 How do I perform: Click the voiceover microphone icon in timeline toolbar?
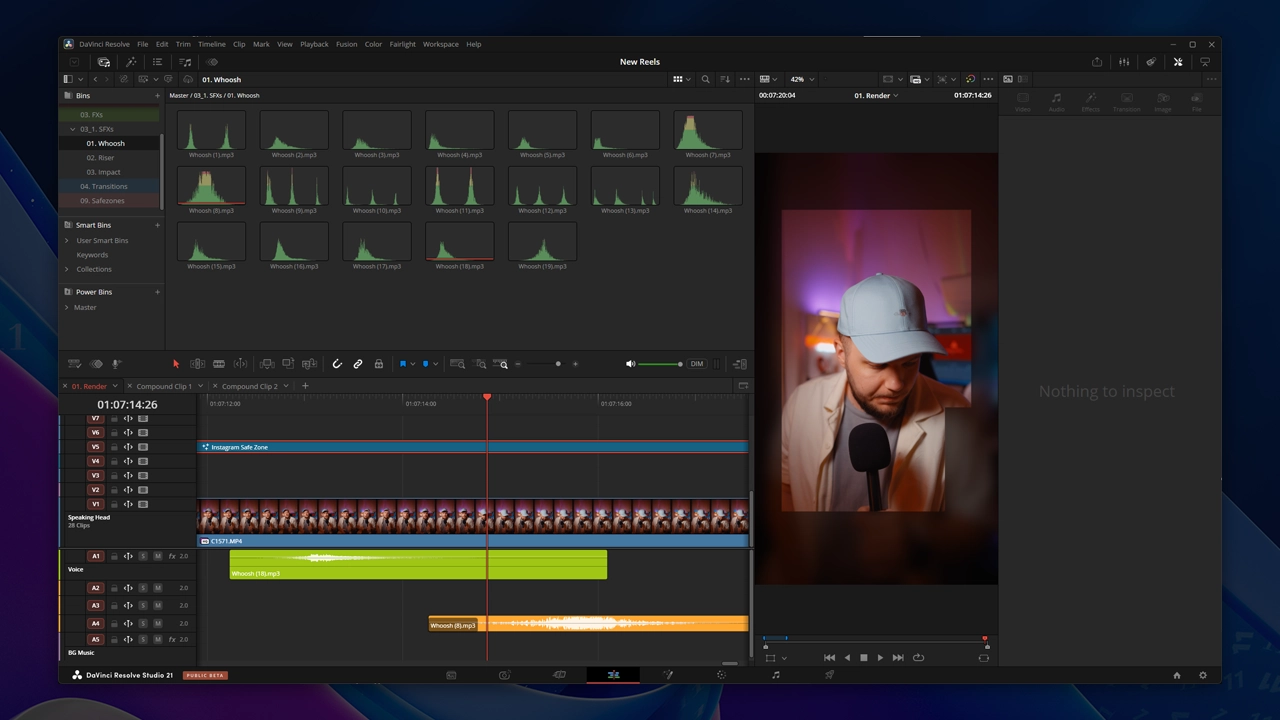[117, 364]
